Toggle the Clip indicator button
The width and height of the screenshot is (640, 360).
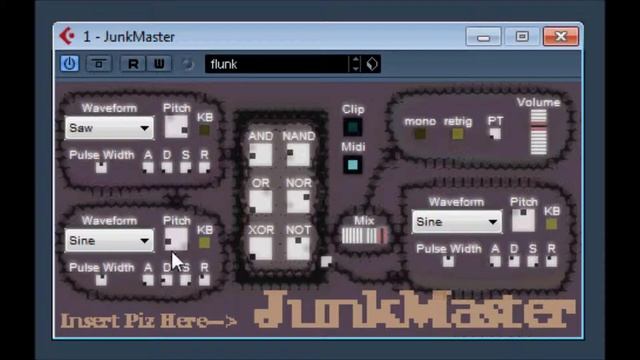point(353,127)
